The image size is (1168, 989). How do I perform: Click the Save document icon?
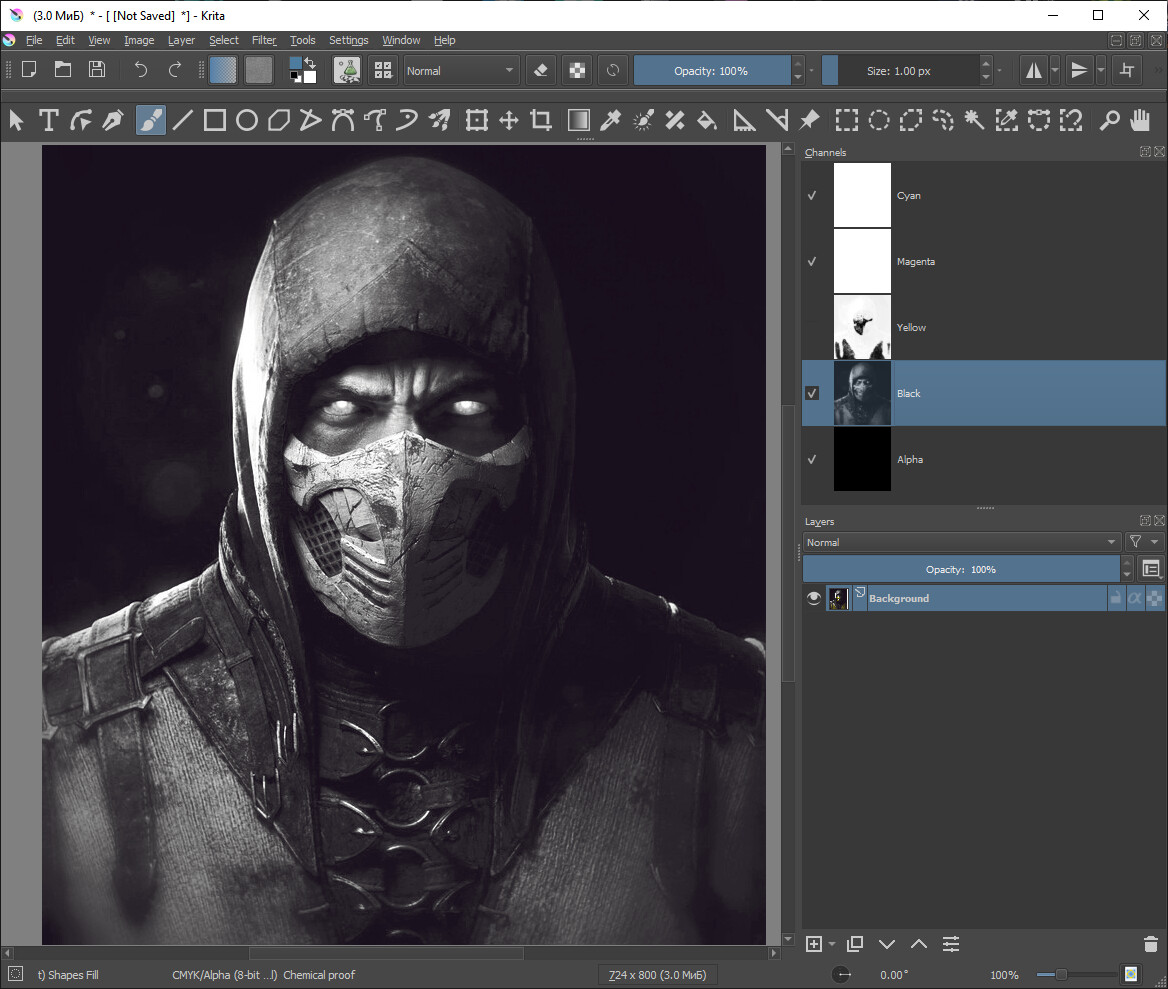(97, 70)
